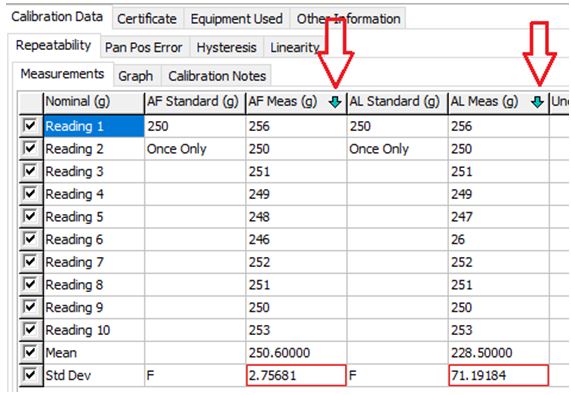Viewport: 571px width, 395px height.
Task: Toggle the Reading 6 checkbox
Action: (30, 239)
